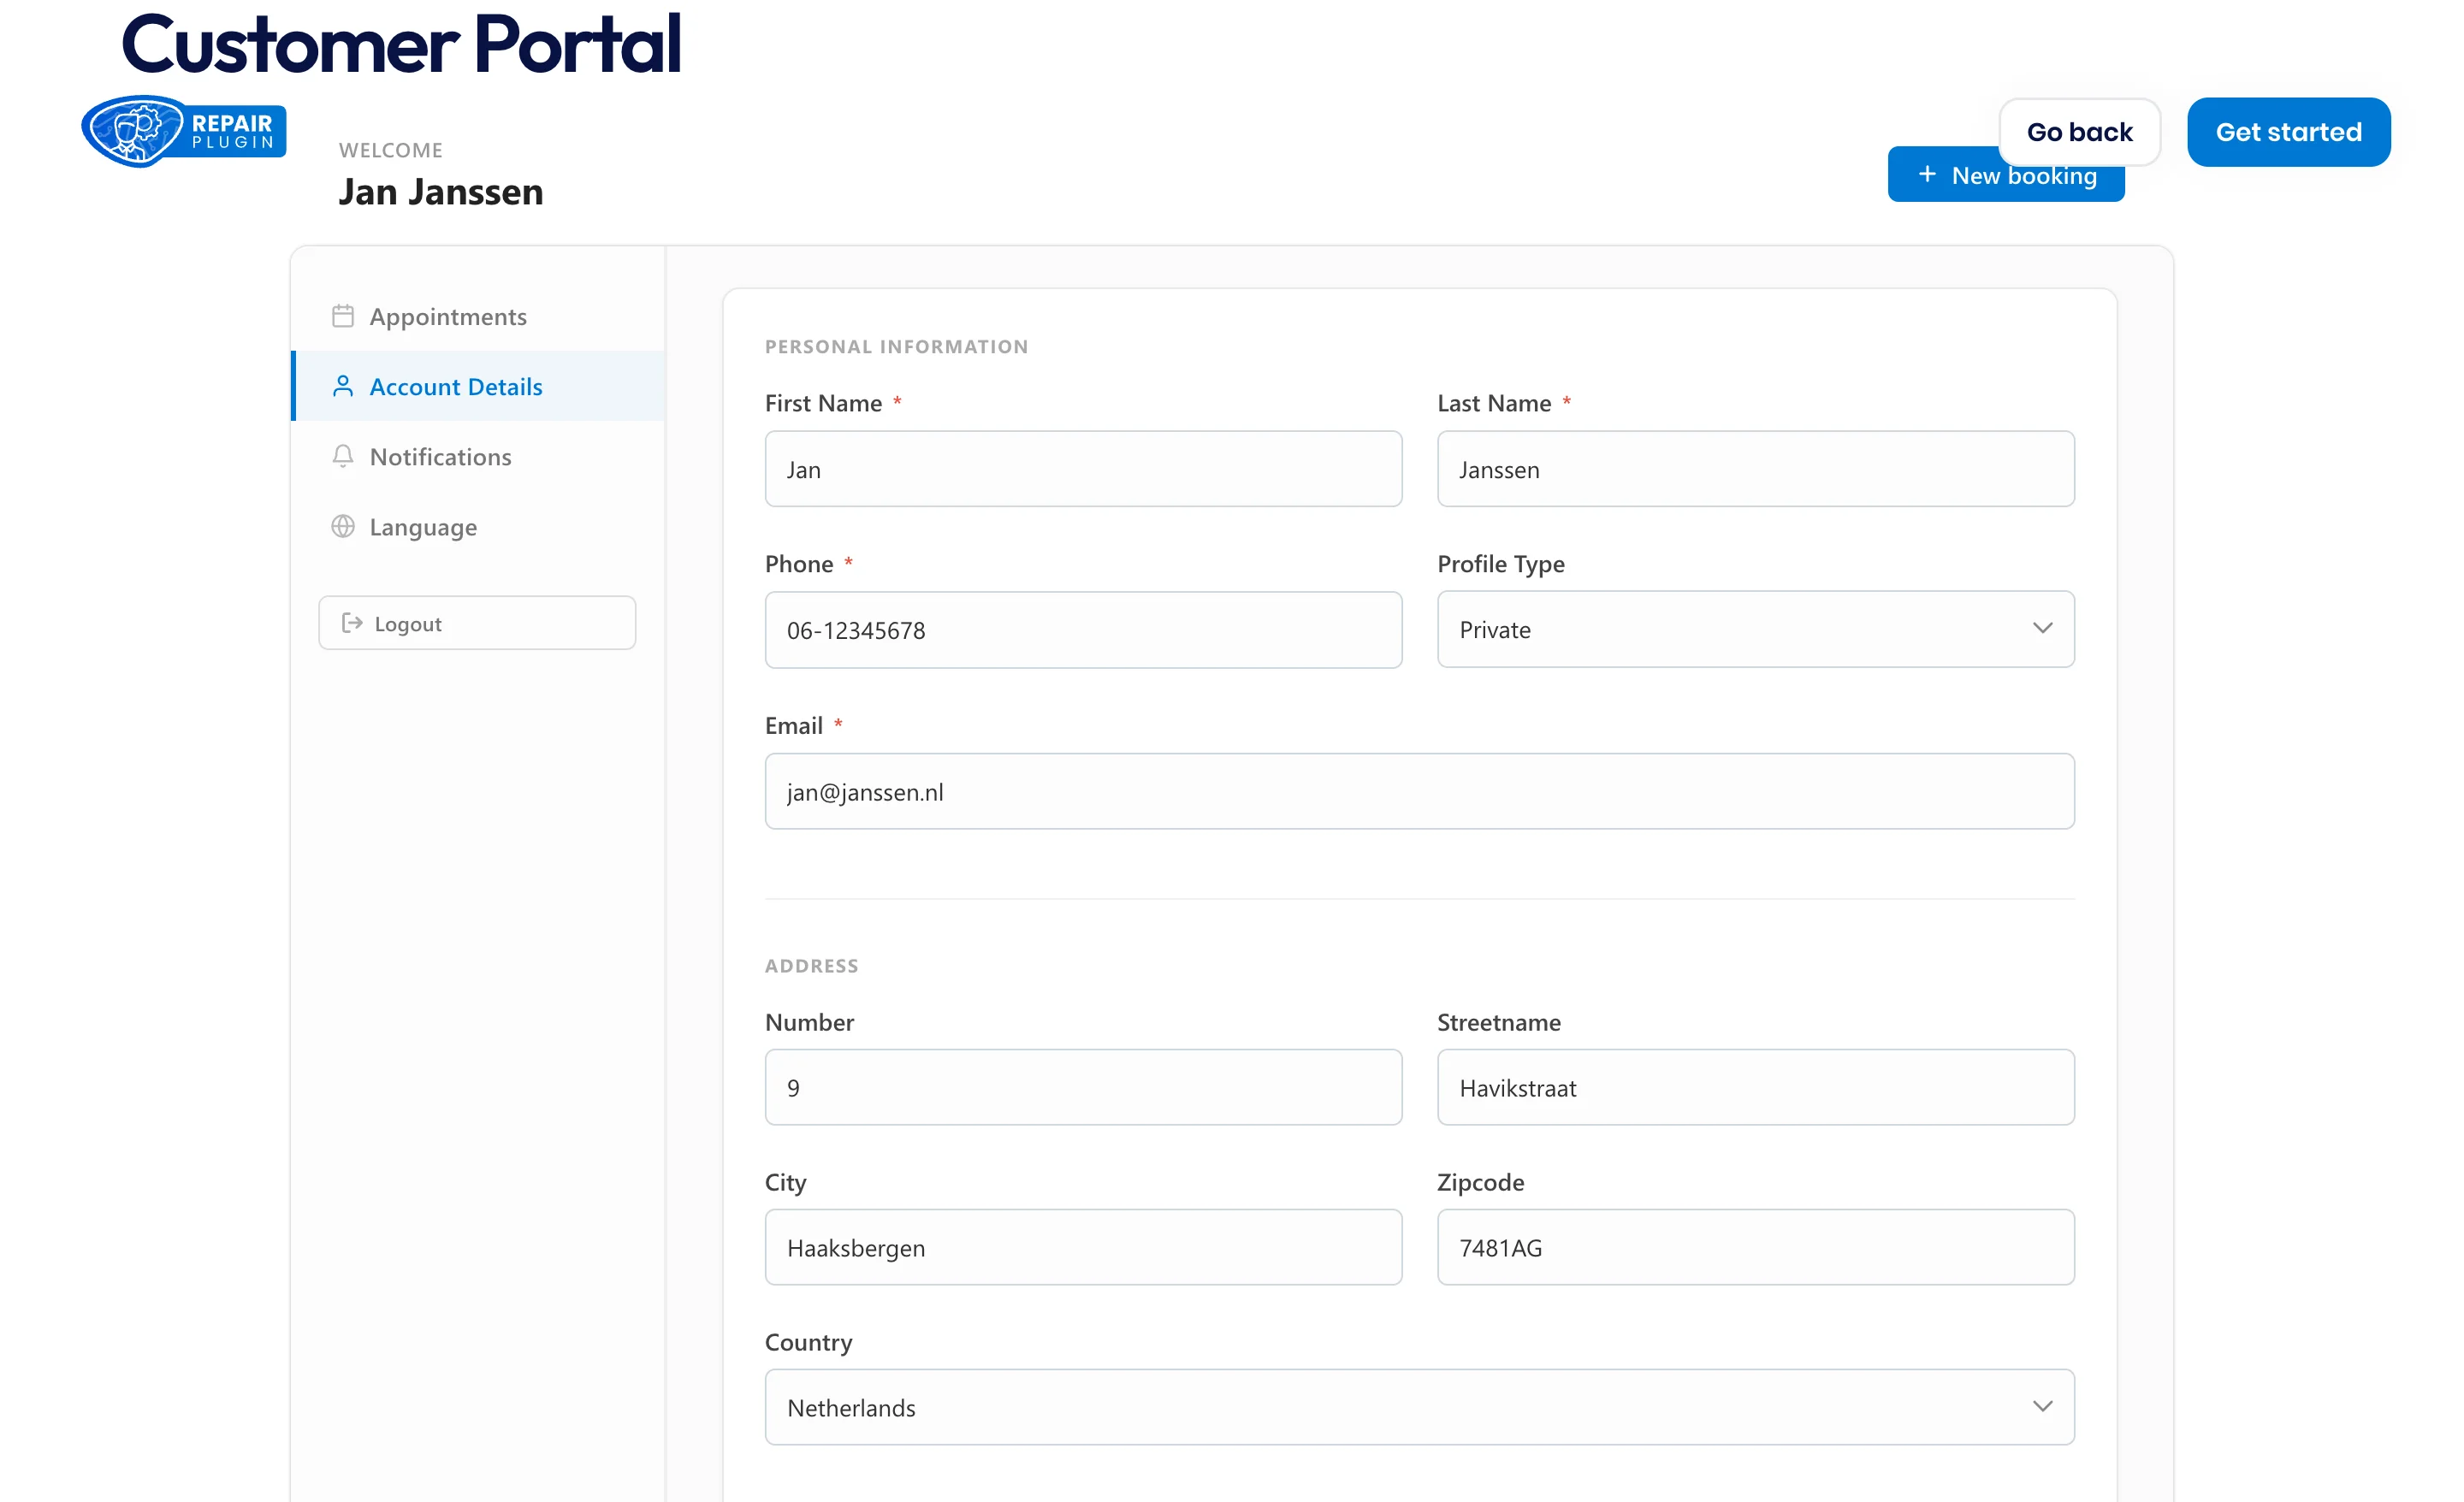Select Account Details in the sidebar
The image size is (2464, 1502).
click(x=478, y=386)
